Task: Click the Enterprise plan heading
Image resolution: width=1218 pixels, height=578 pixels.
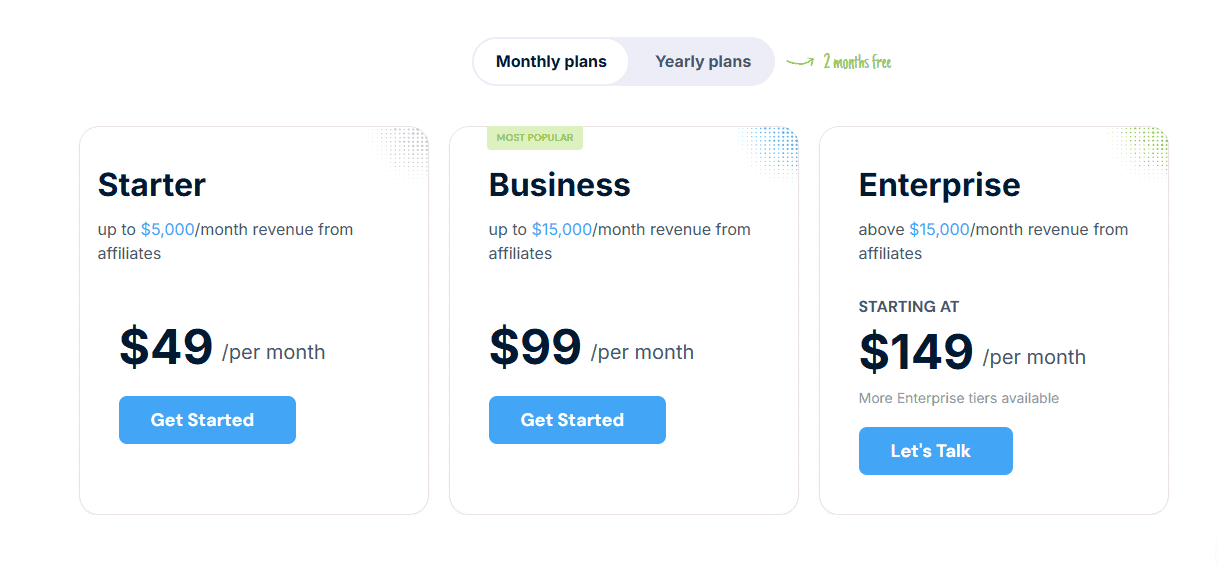Action: tap(940, 185)
